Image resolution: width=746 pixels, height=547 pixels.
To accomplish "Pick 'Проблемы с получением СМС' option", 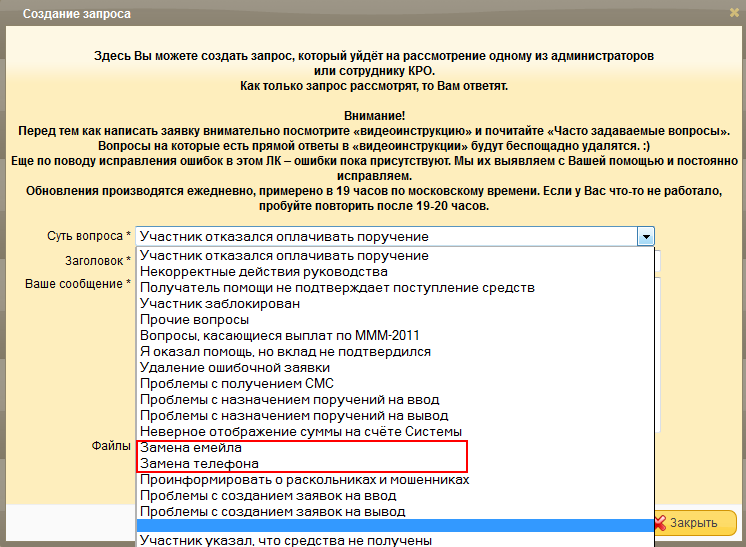I will (x=237, y=384).
